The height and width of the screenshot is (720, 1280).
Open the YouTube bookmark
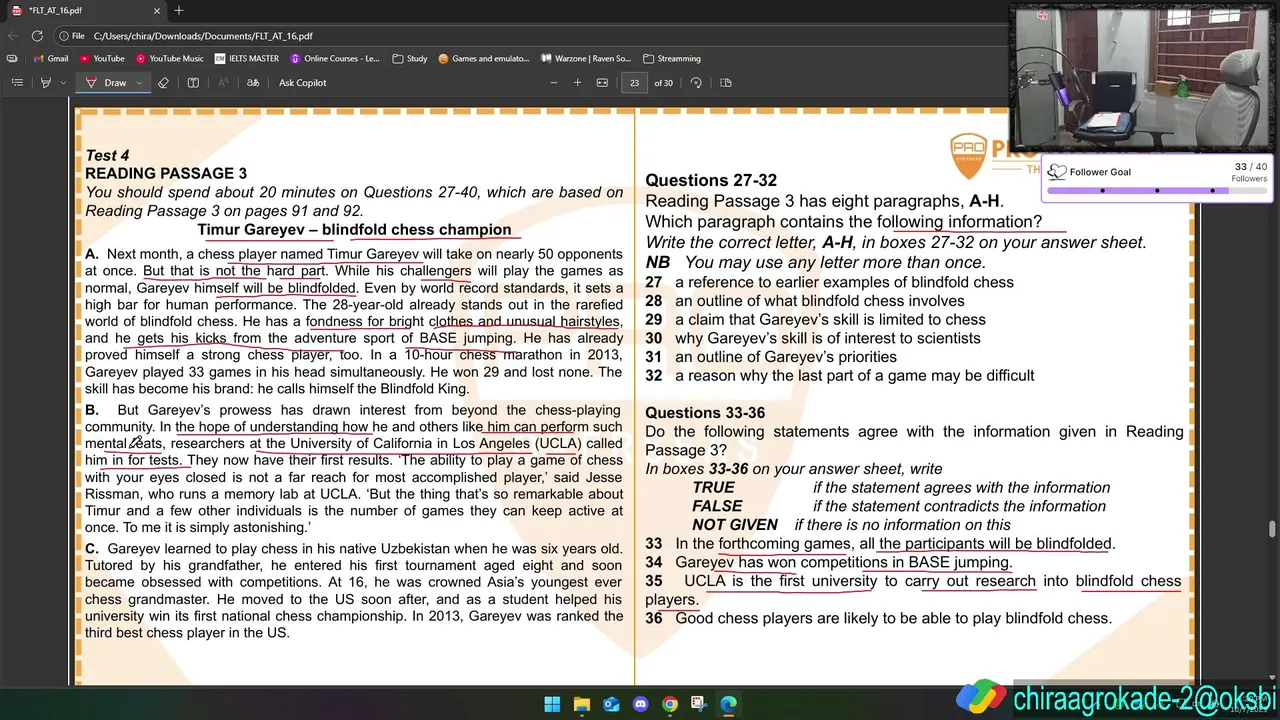102,58
